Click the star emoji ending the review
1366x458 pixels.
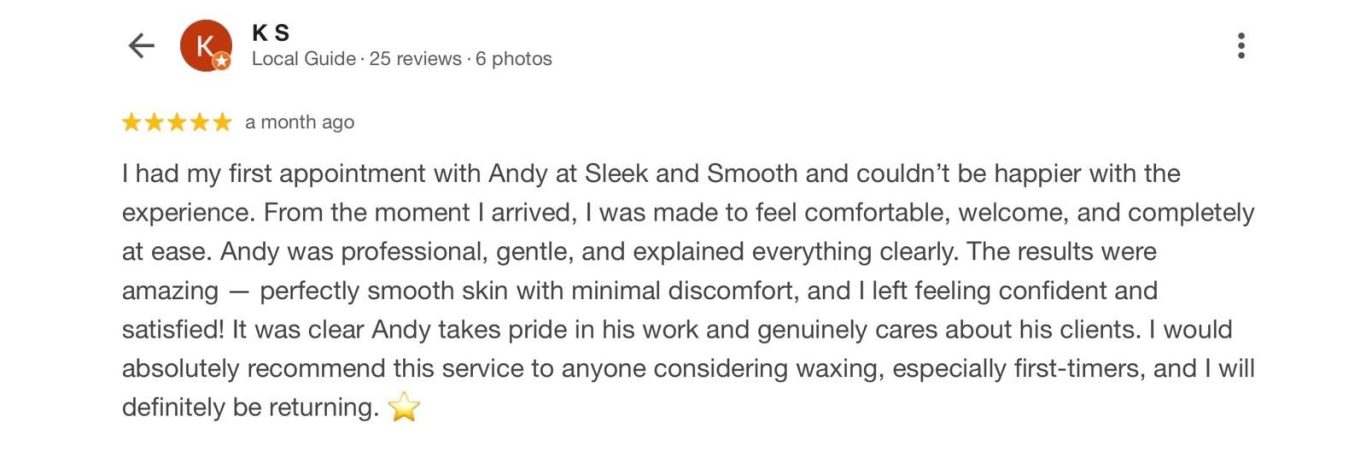[403, 408]
